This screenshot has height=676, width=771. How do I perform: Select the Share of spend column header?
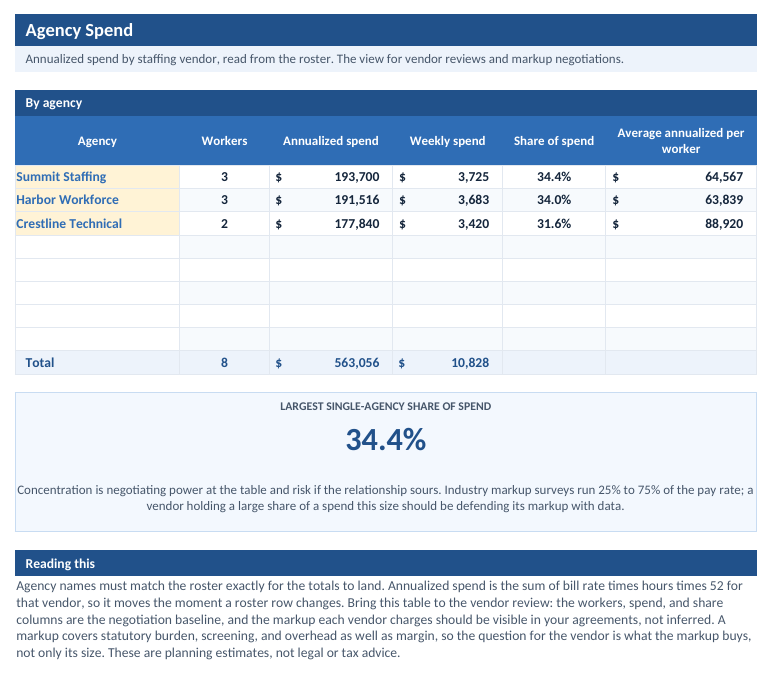coord(554,141)
